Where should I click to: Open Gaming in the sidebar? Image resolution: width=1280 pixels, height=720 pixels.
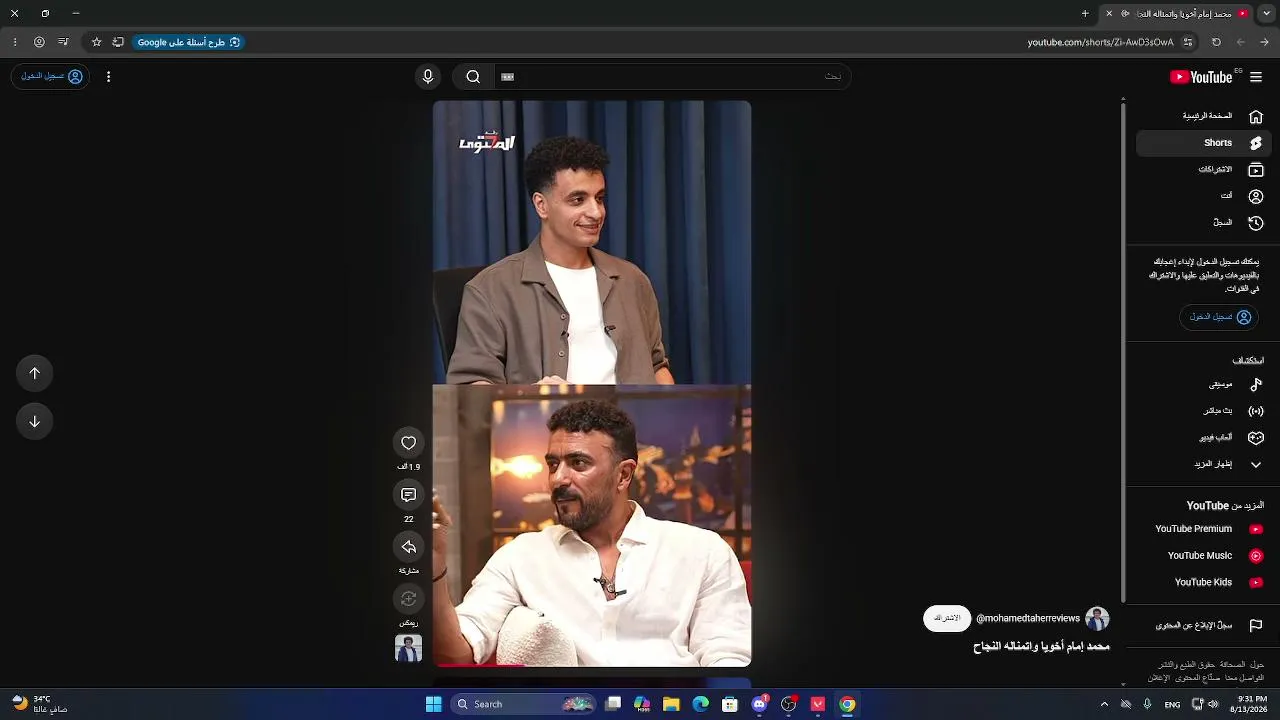click(x=1204, y=438)
